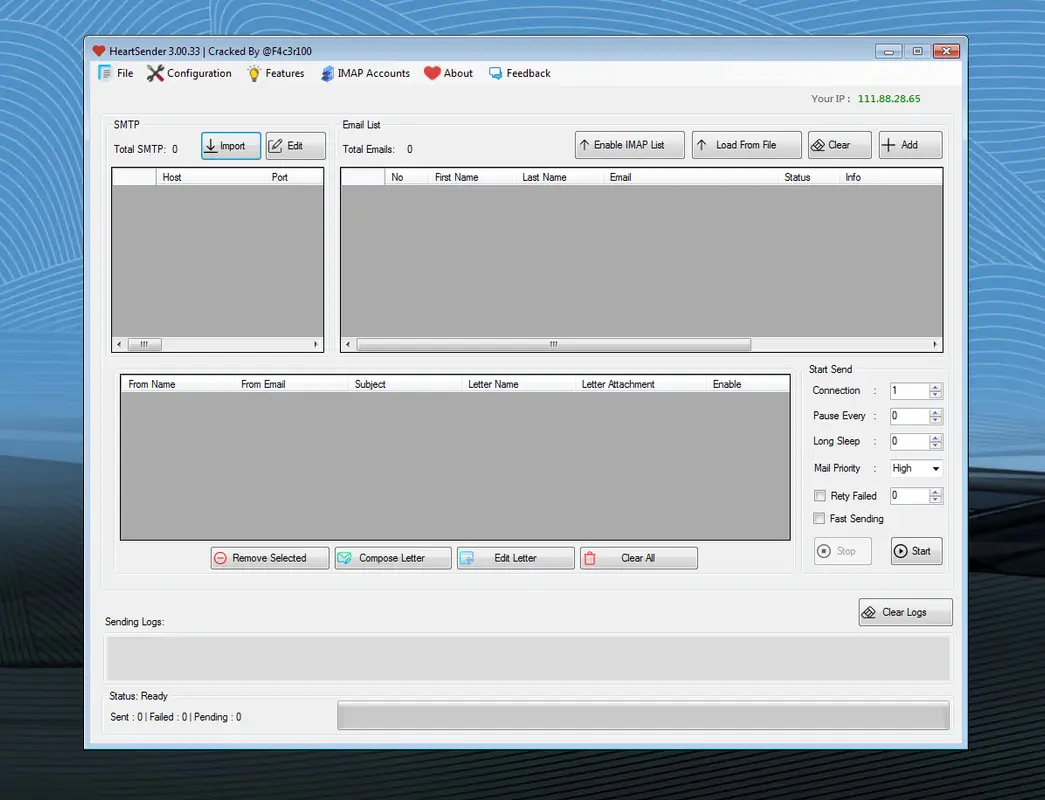The width and height of the screenshot is (1045, 800).
Task: Click the Start button
Action: click(916, 551)
